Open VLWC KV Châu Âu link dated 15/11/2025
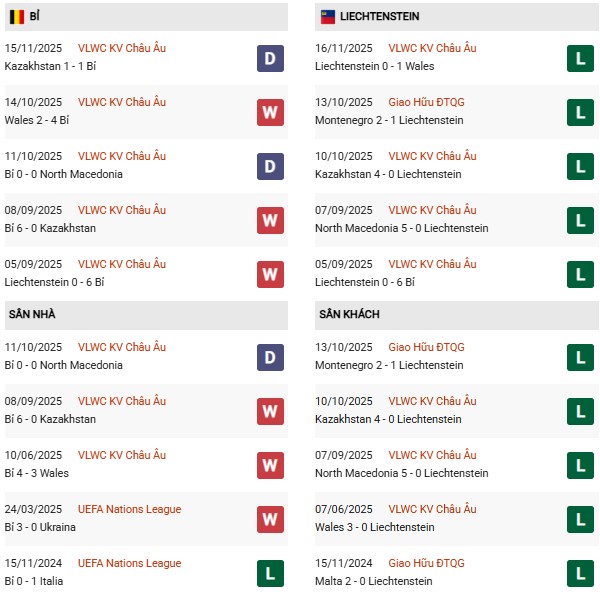This screenshot has width=600, height=592. [122, 48]
